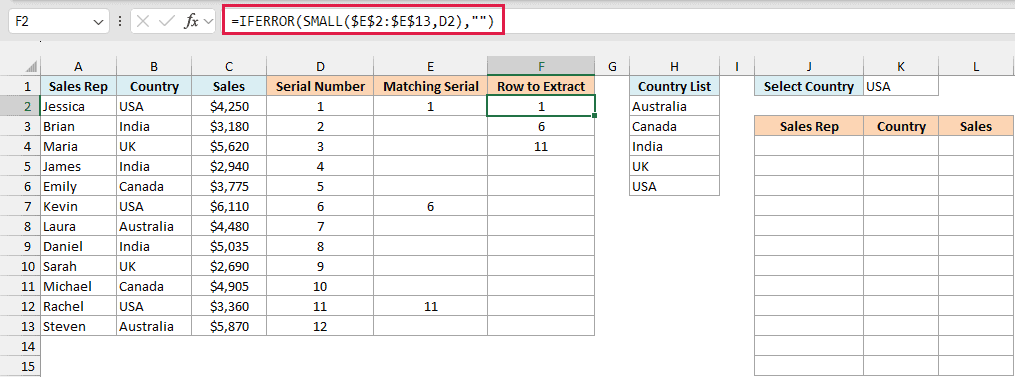1015x377 pixels.
Task: Select the cell with Steven
Action: click(x=78, y=326)
